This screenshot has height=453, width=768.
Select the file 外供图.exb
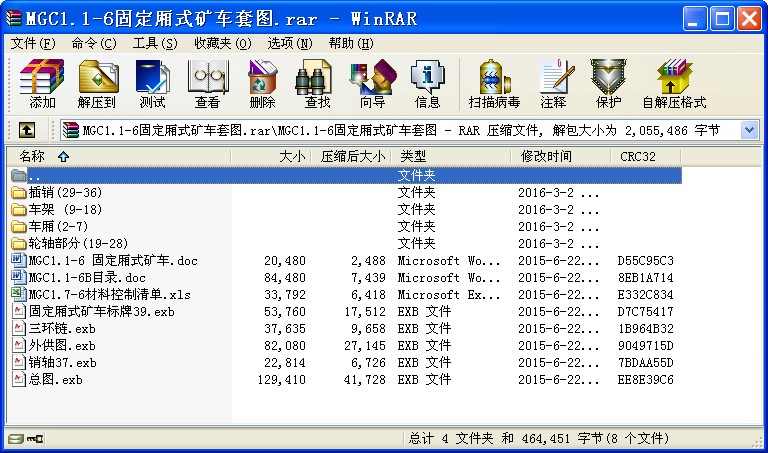(x=62, y=346)
